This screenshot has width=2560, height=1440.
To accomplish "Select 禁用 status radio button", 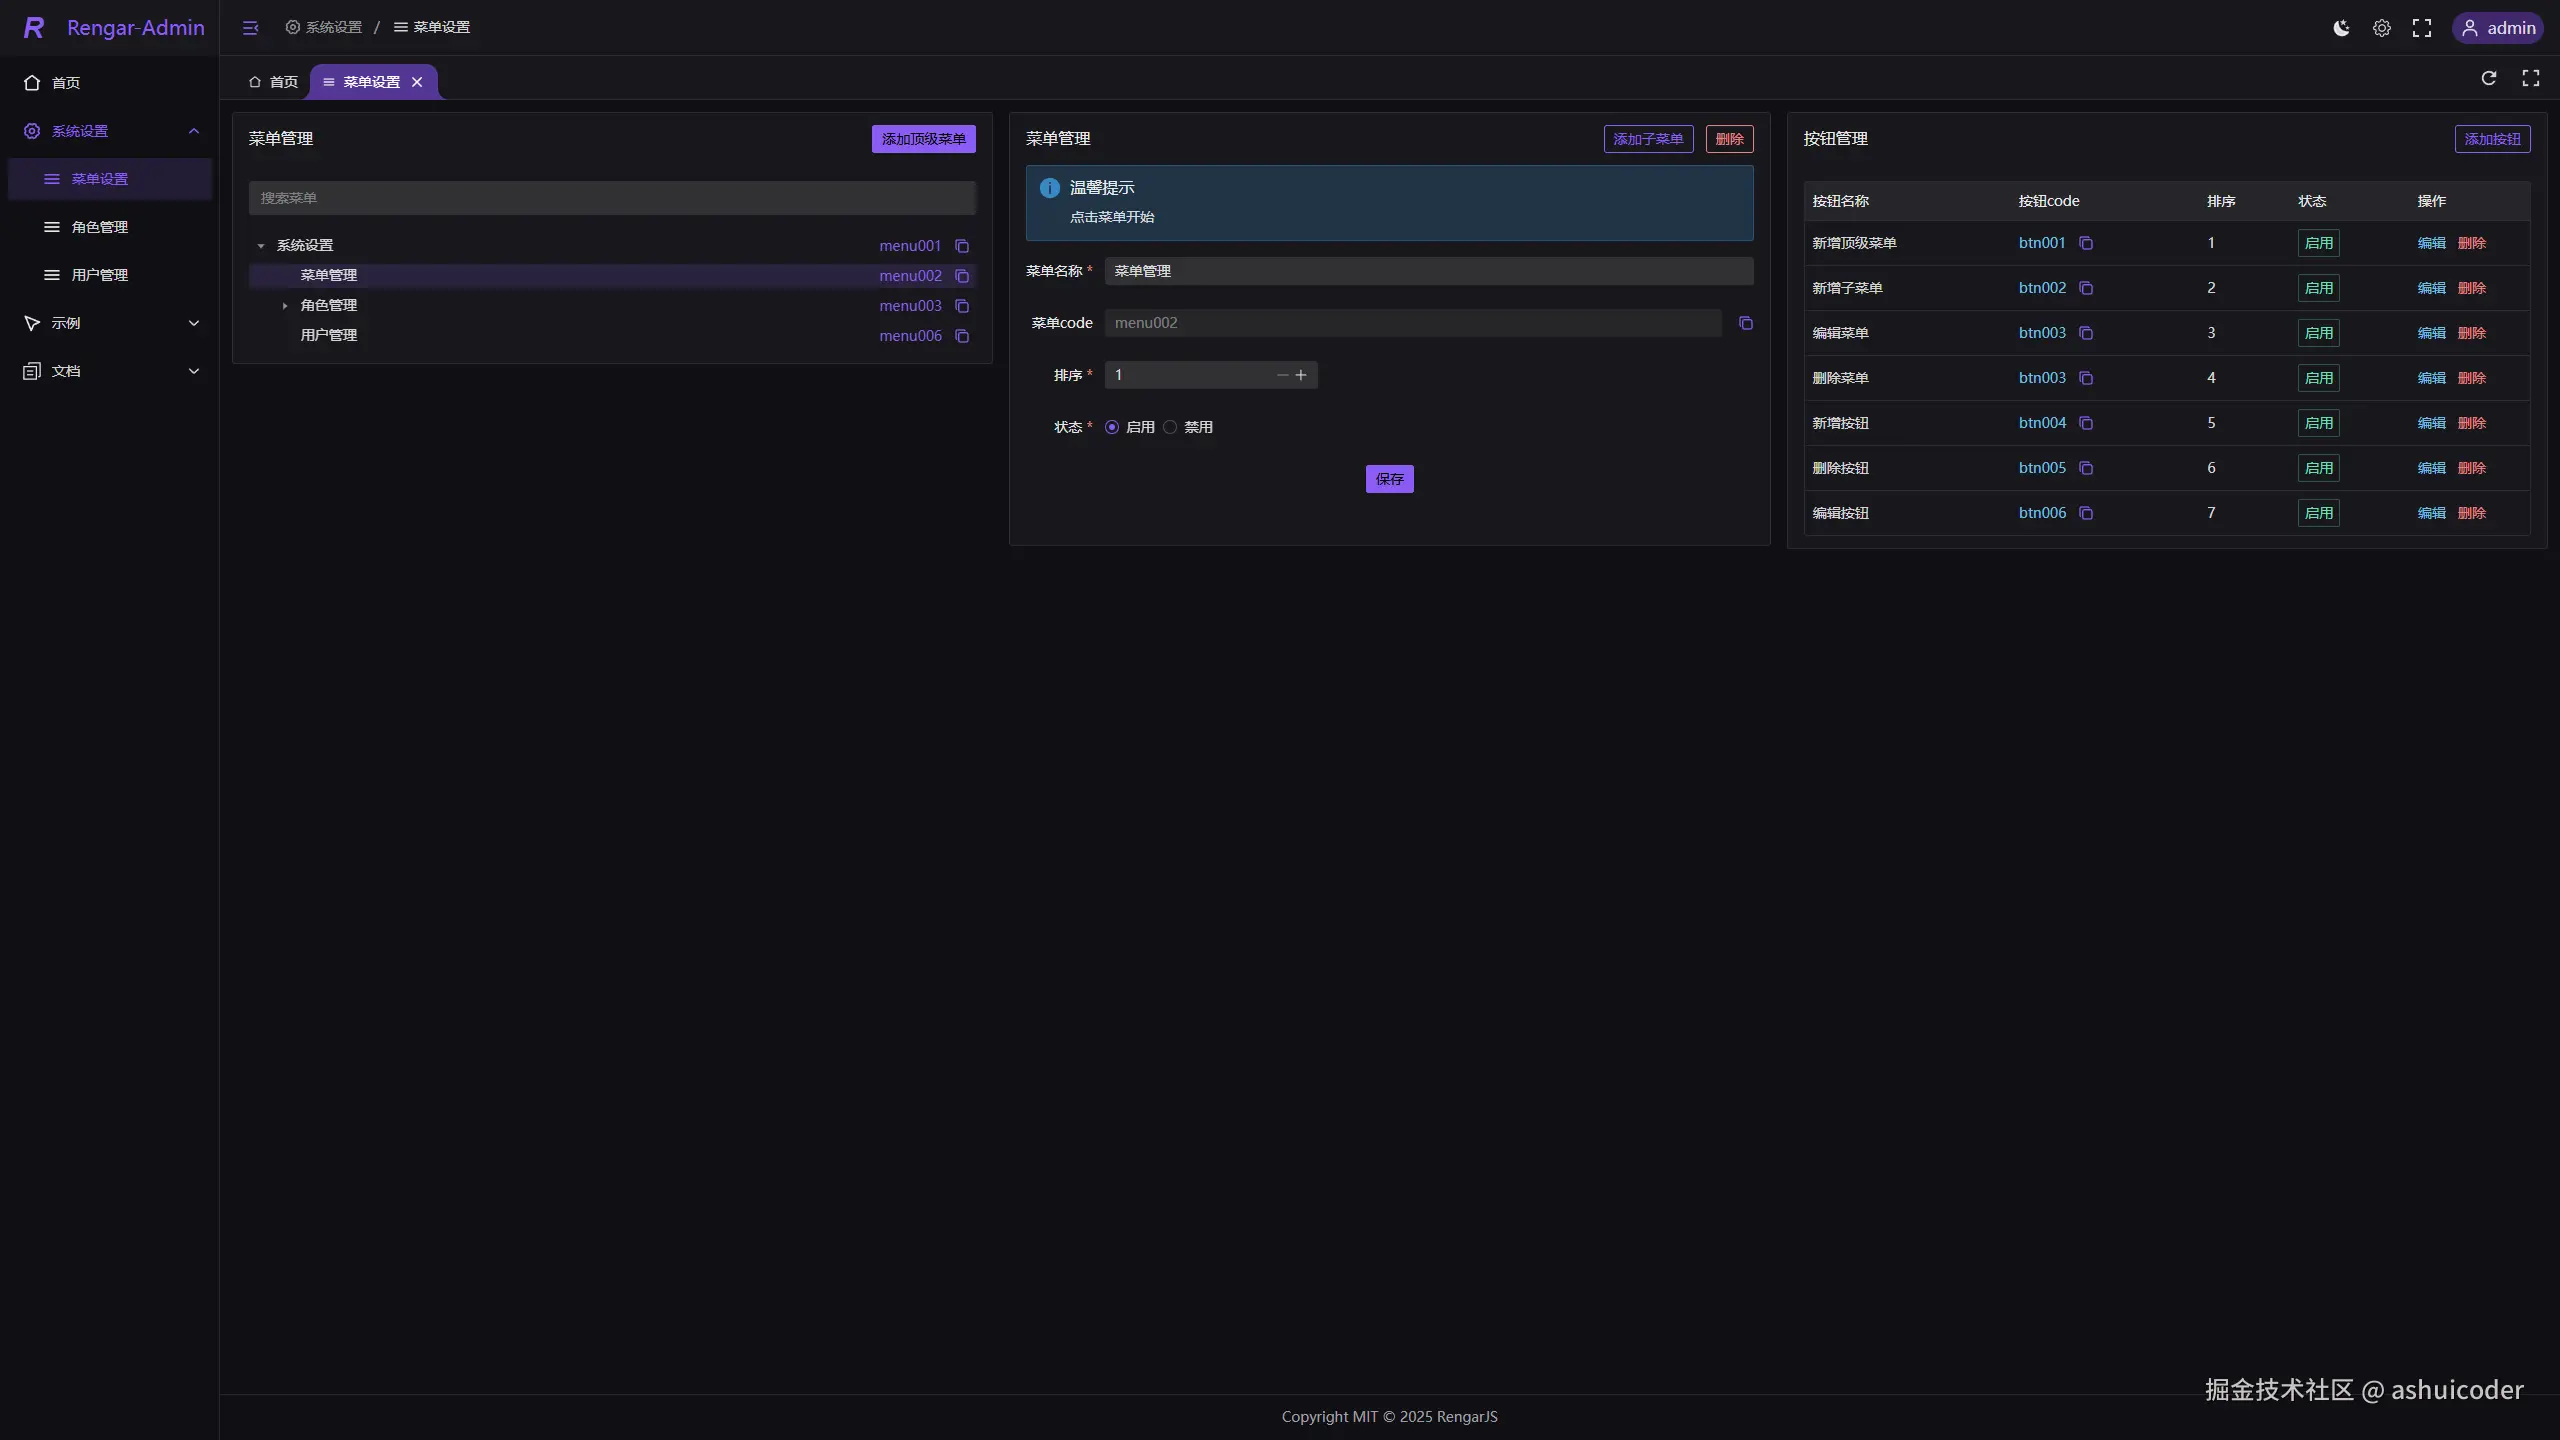I will (x=1170, y=427).
